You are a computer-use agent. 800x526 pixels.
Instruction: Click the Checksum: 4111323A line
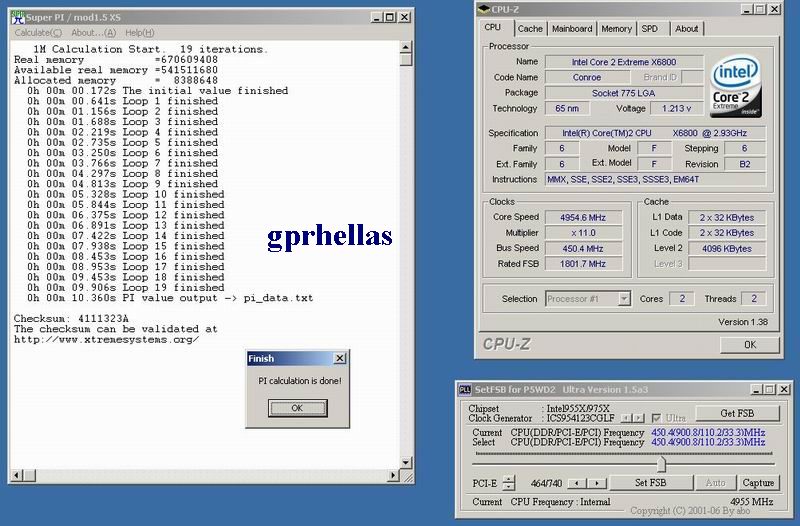(x=71, y=319)
